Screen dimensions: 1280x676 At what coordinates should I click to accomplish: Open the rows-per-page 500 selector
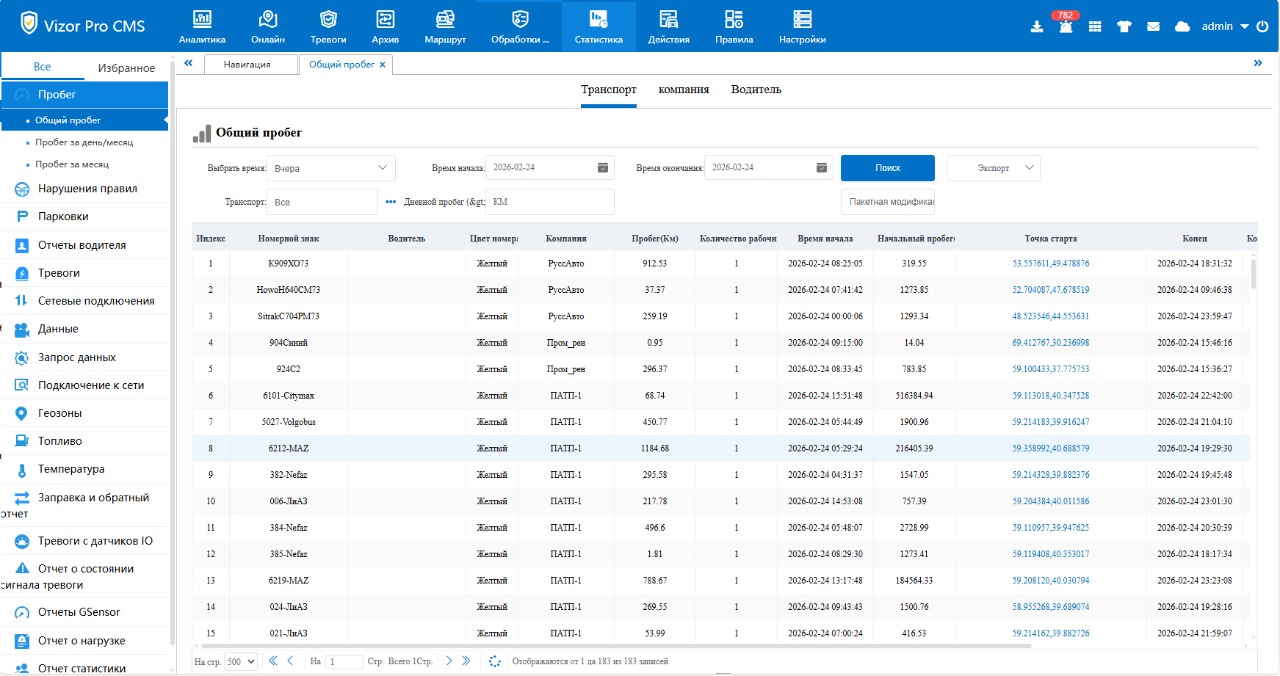[x=241, y=661]
